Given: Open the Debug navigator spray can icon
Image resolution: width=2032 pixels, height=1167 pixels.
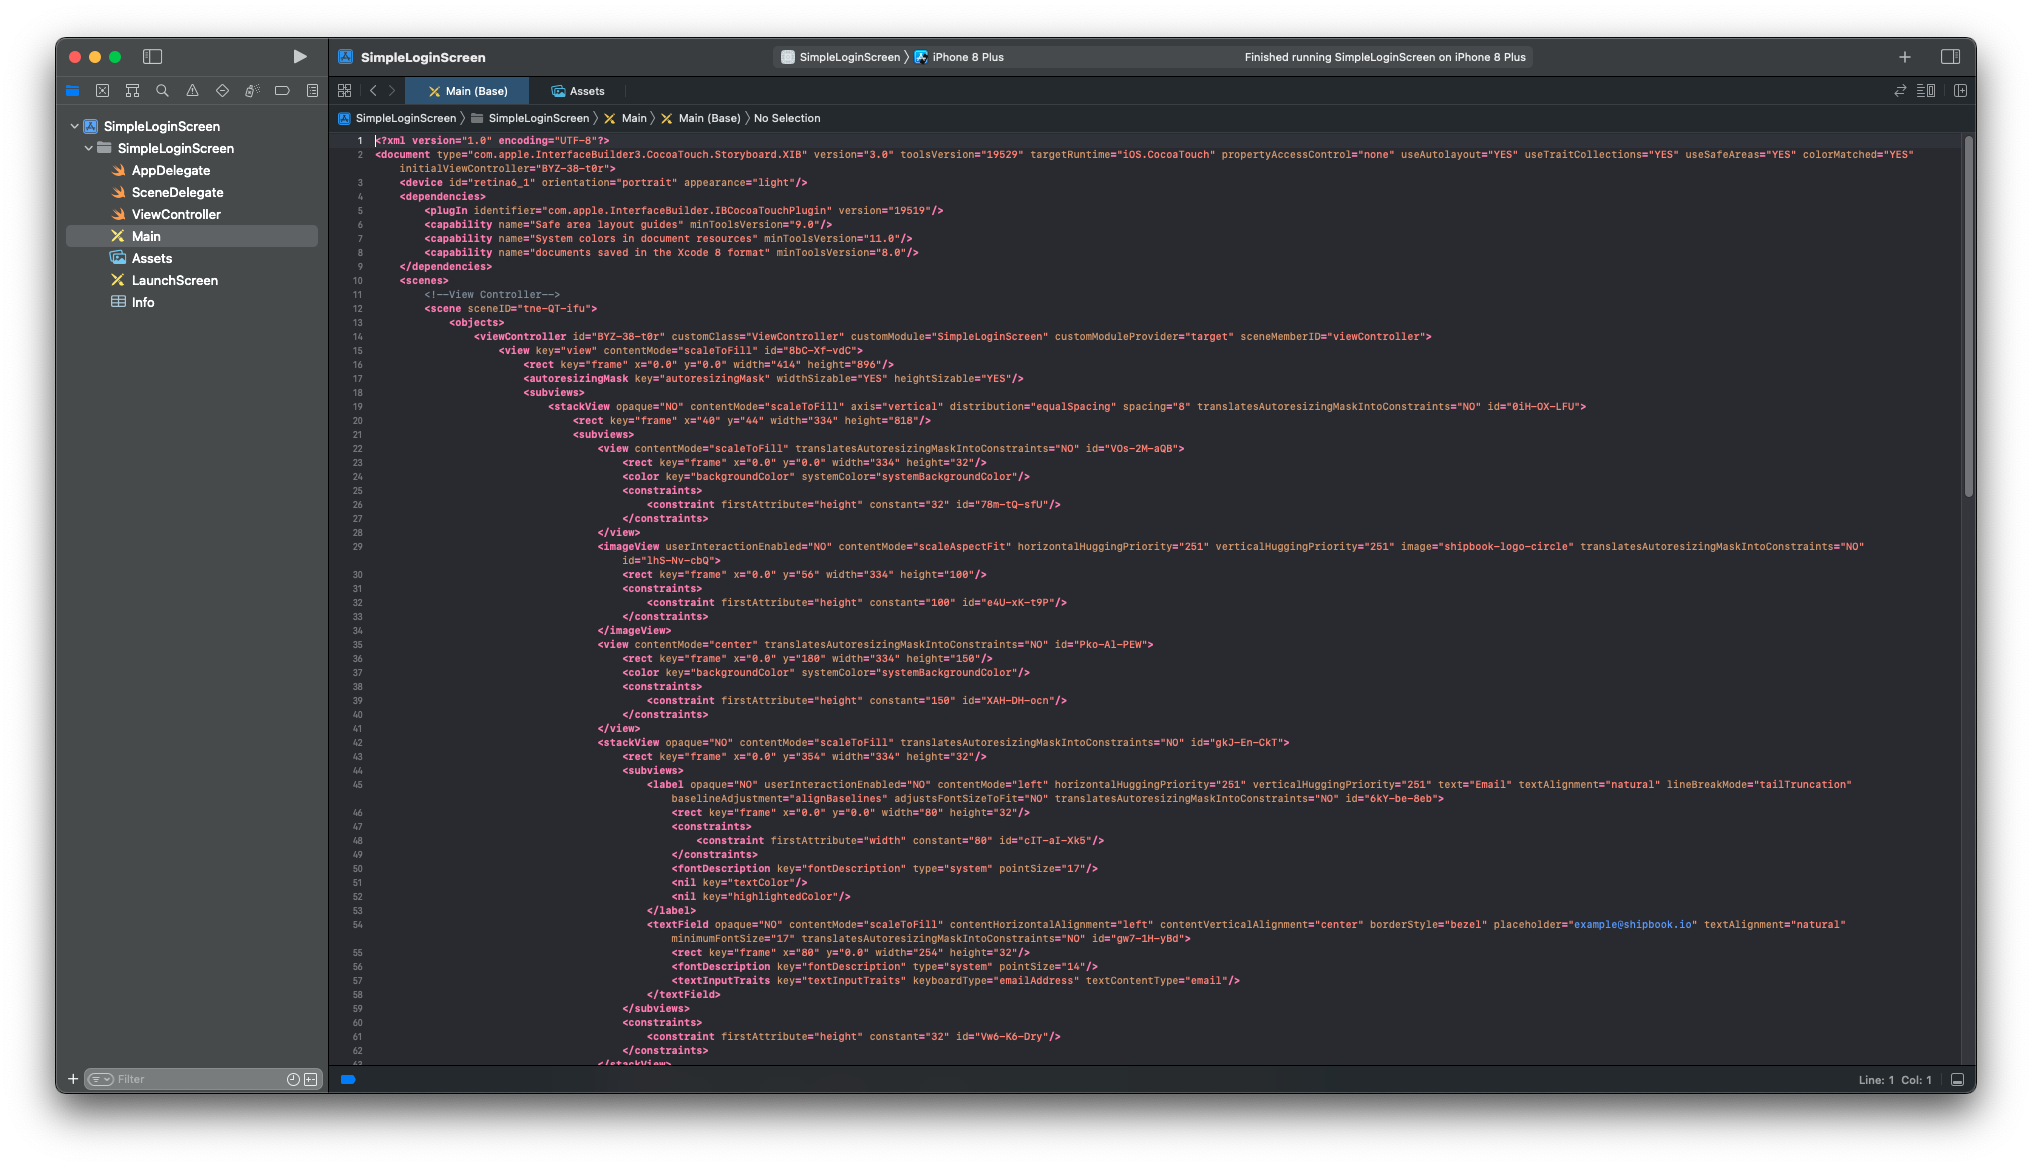Looking at the screenshot, I should tap(252, 90).
